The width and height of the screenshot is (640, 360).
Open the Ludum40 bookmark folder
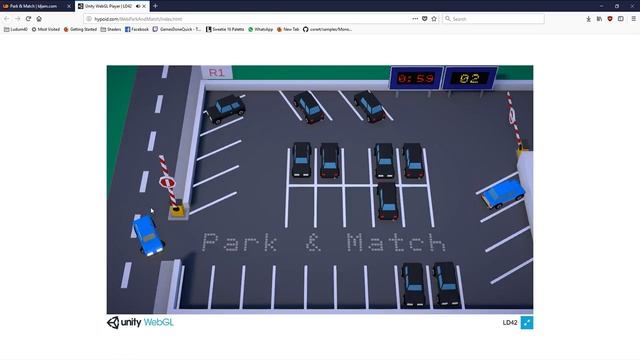[16, 29]
